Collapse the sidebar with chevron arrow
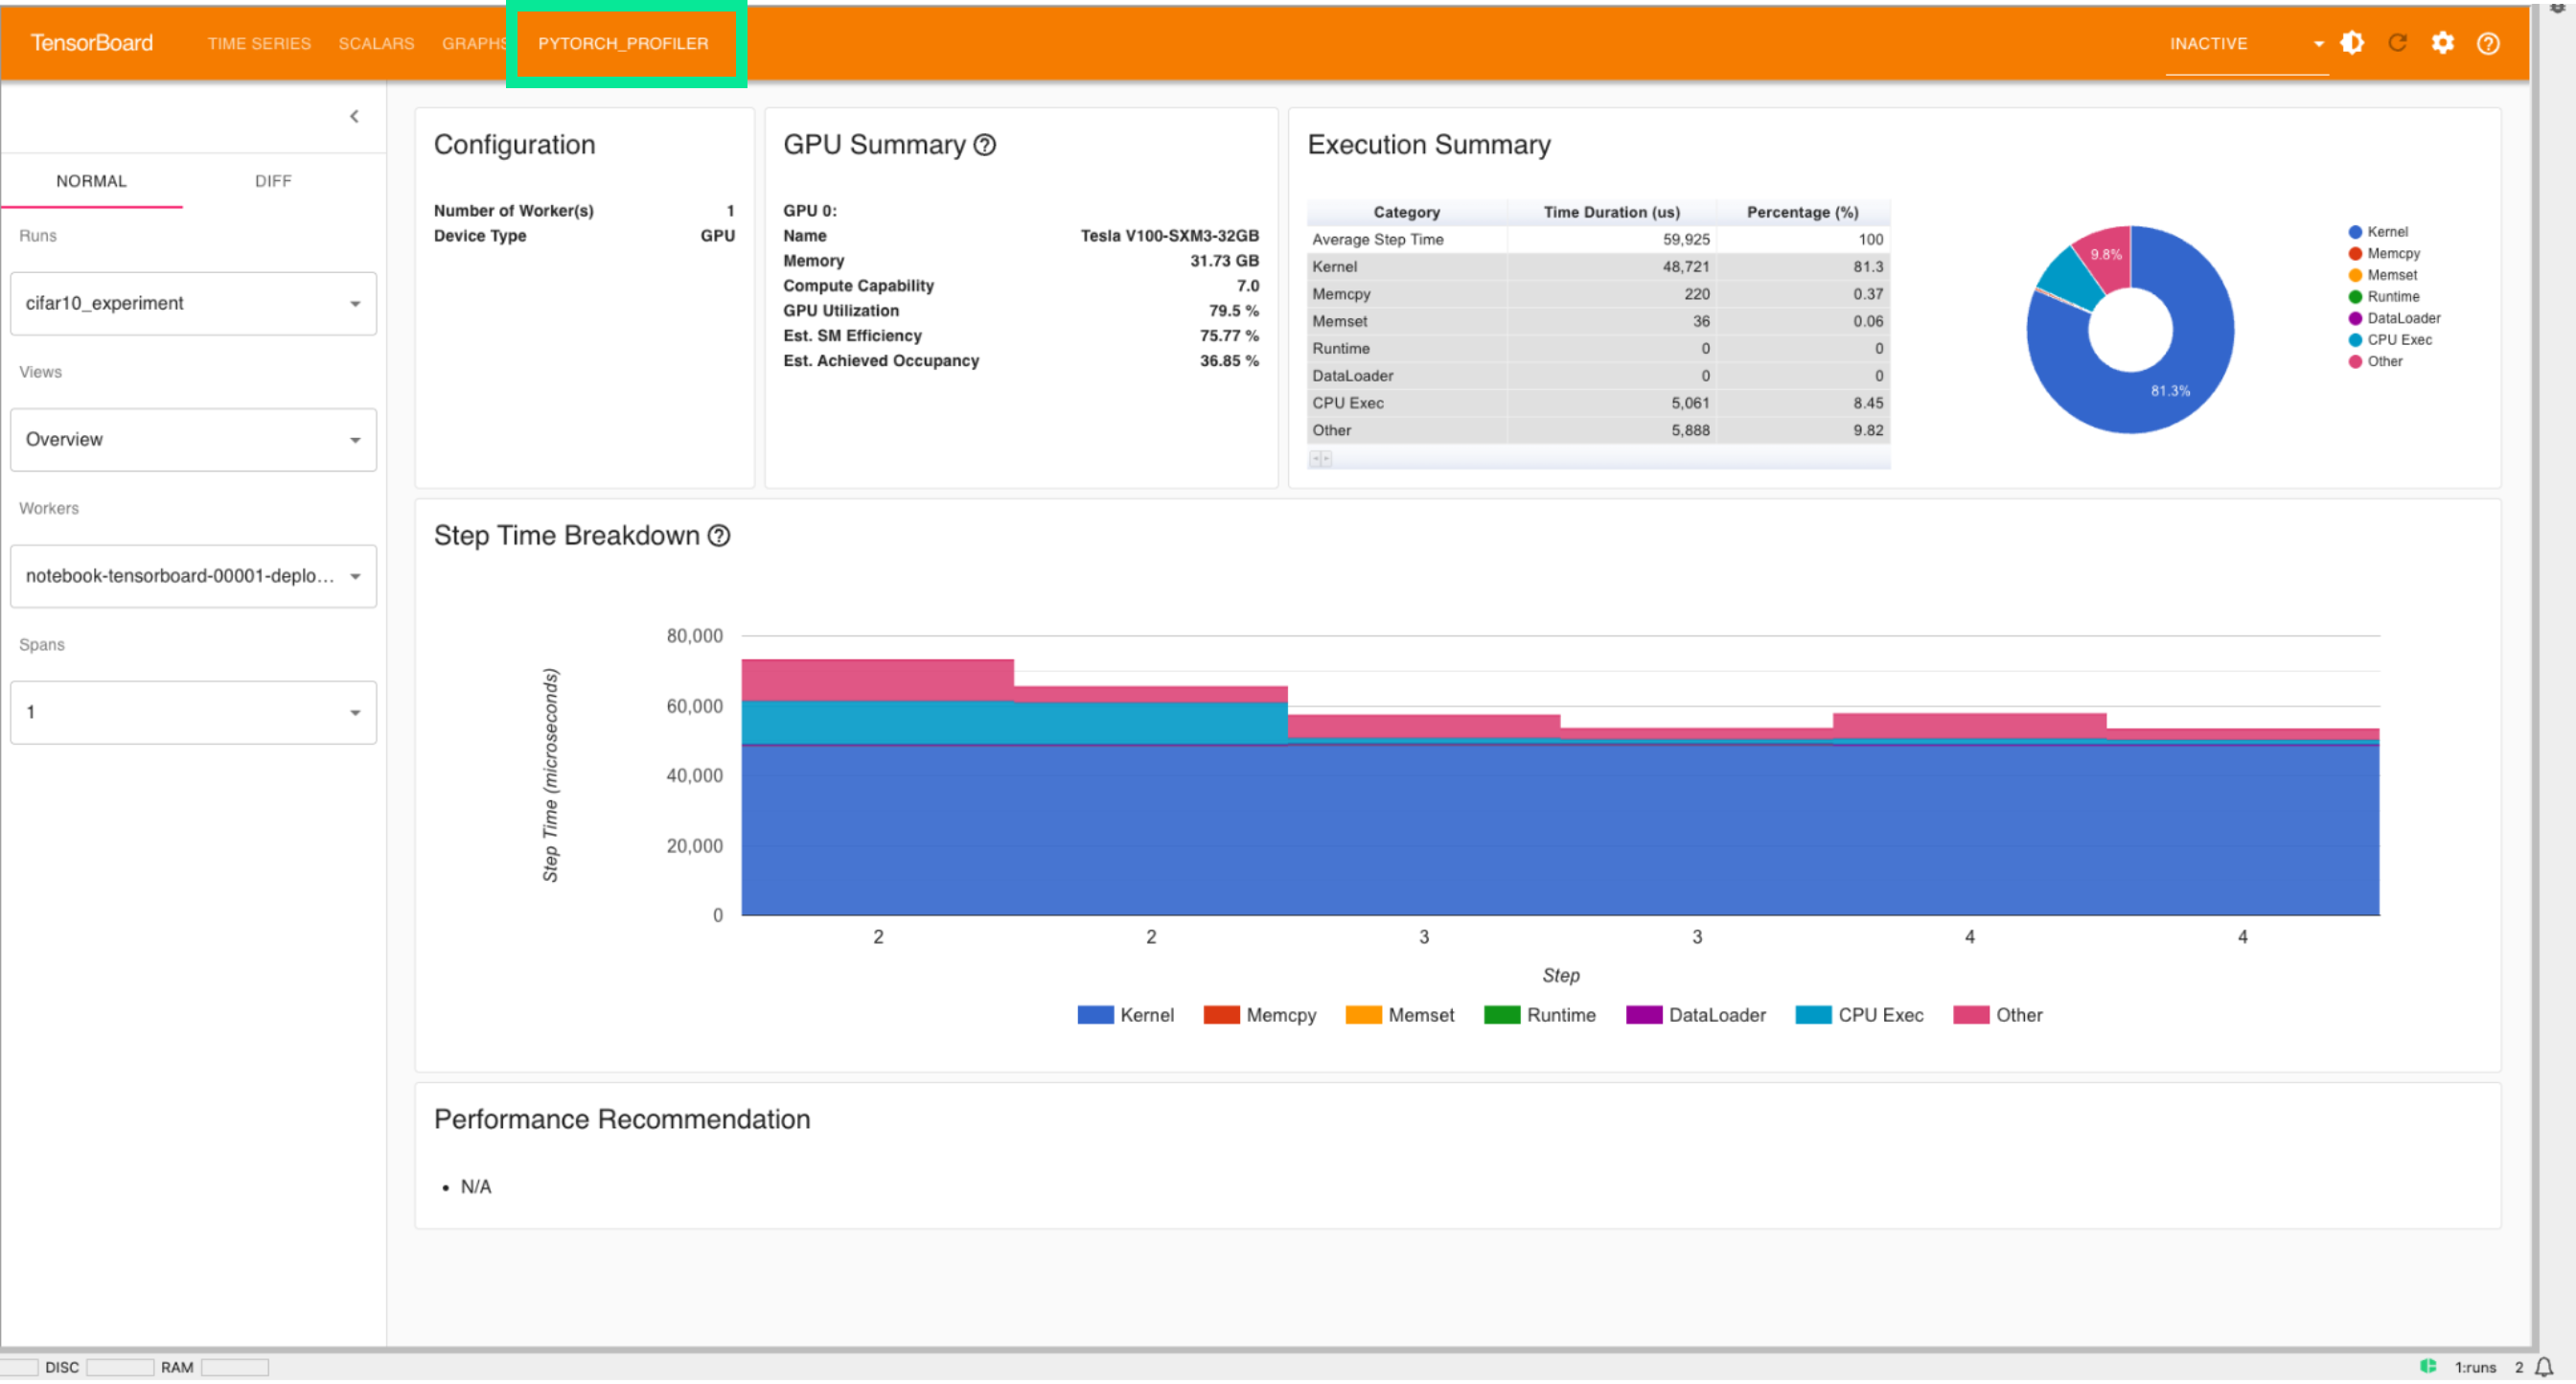The height and width of the screenshot is (1384, 2576). [x=354, y=117]
